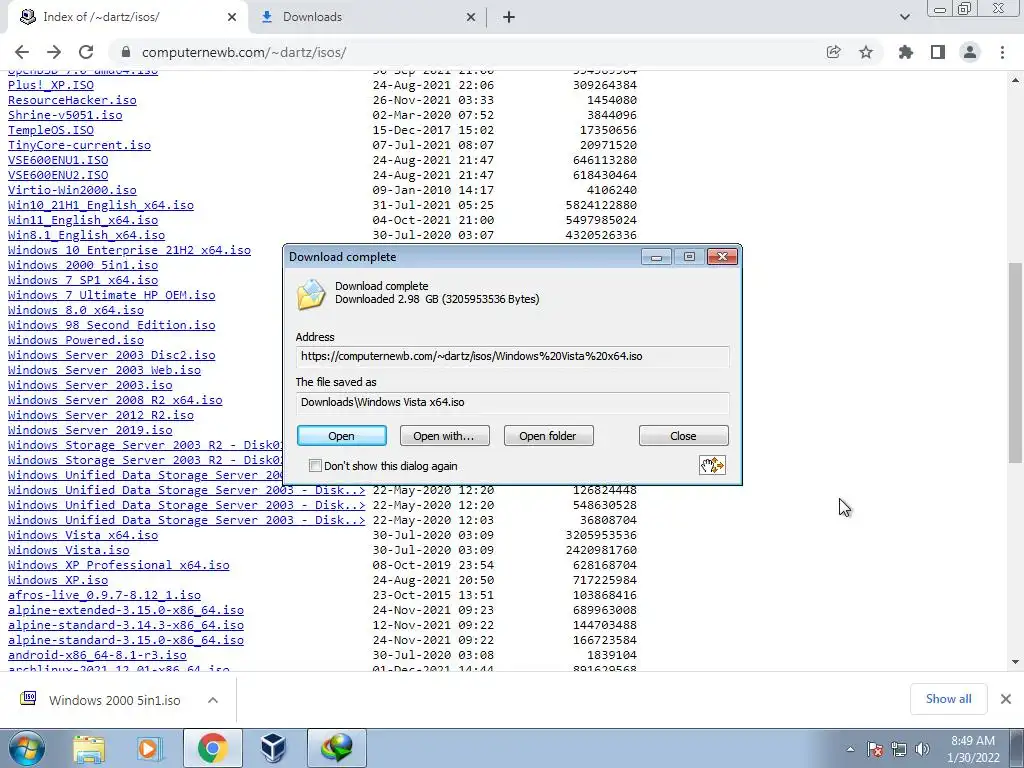The height and width of the screenshot is (768, 1024).
Task: Click the TinyCore-current.iso link
Action: pyautogui.click(x=79, y=145)
